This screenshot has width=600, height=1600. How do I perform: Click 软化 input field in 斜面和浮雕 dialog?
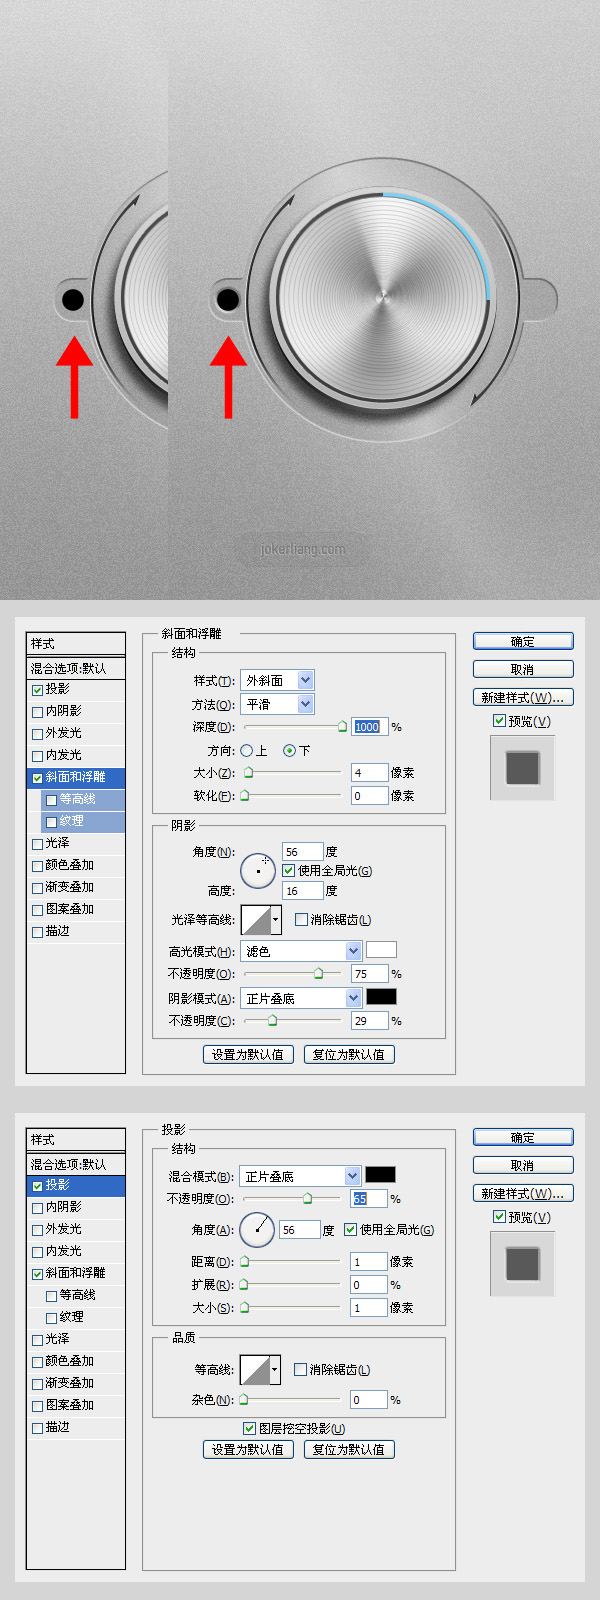pos(370,795)
